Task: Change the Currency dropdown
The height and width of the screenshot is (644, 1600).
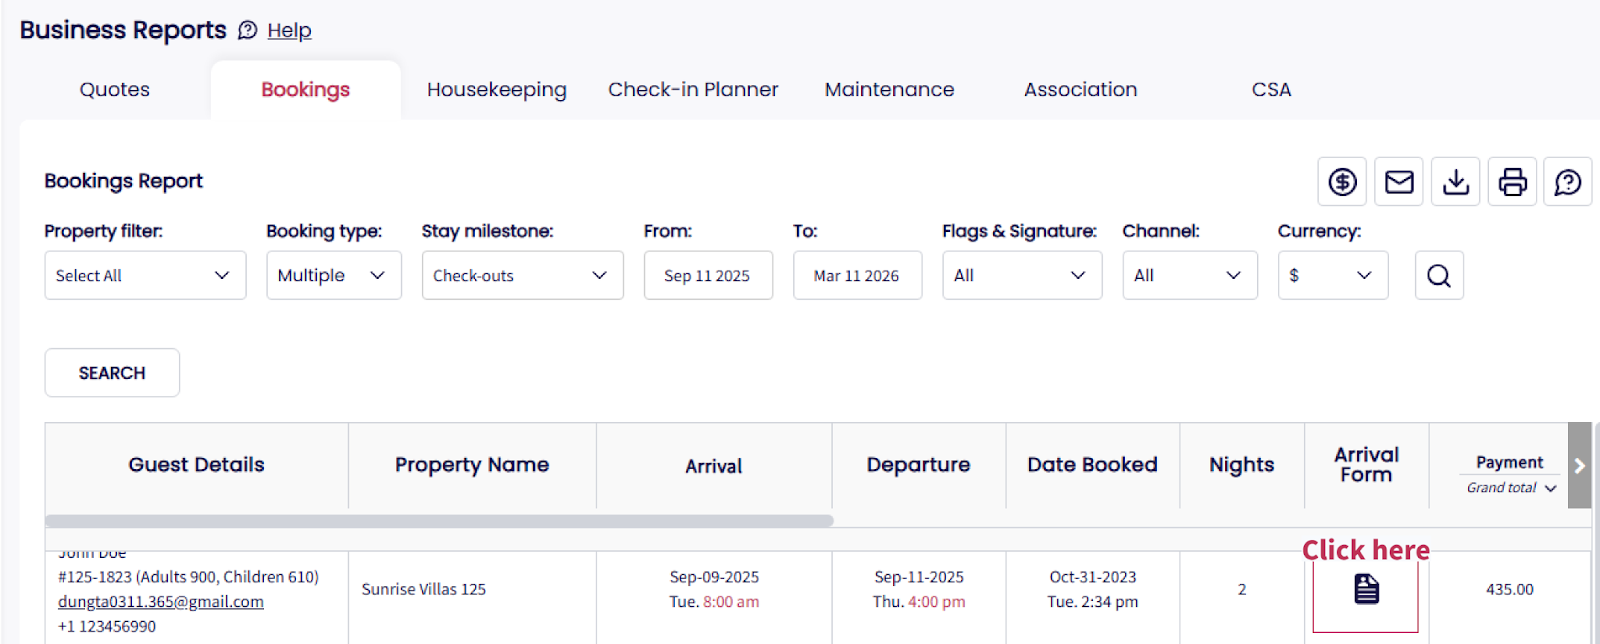Action: coord(1332,276)
